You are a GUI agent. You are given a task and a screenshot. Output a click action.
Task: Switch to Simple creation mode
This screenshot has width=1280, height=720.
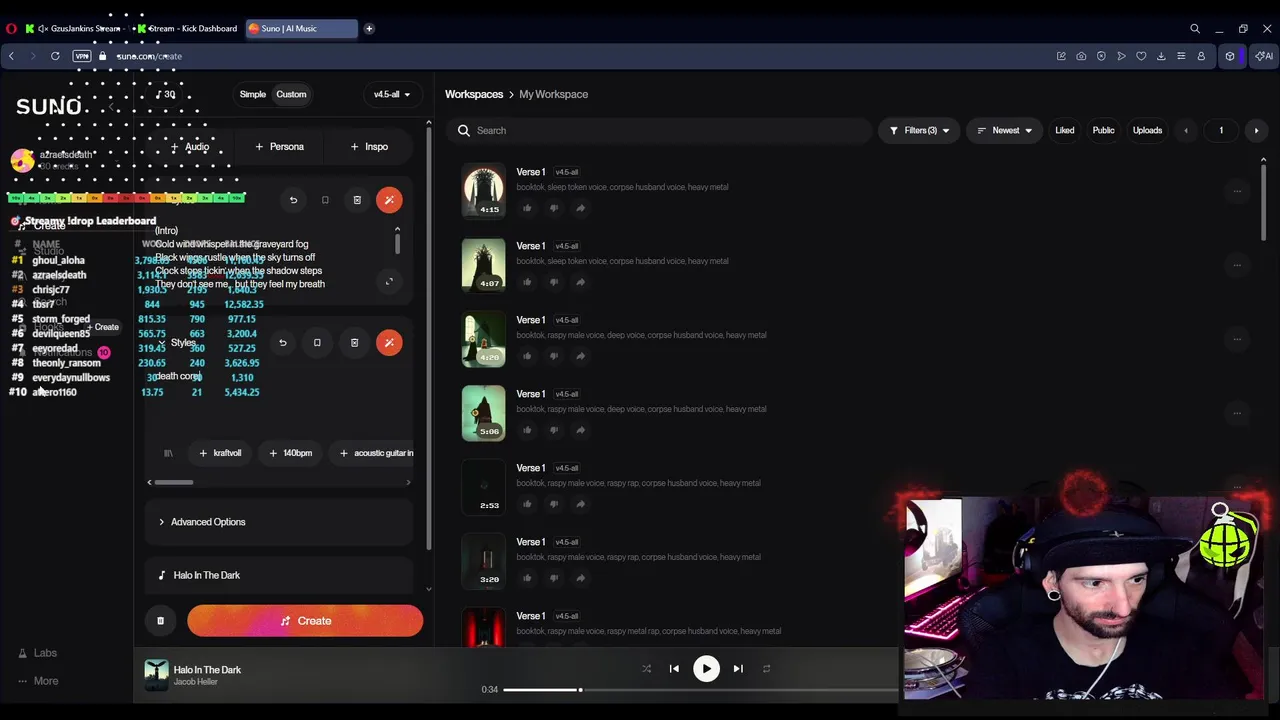pyautogui.click(x=252, y=94)
